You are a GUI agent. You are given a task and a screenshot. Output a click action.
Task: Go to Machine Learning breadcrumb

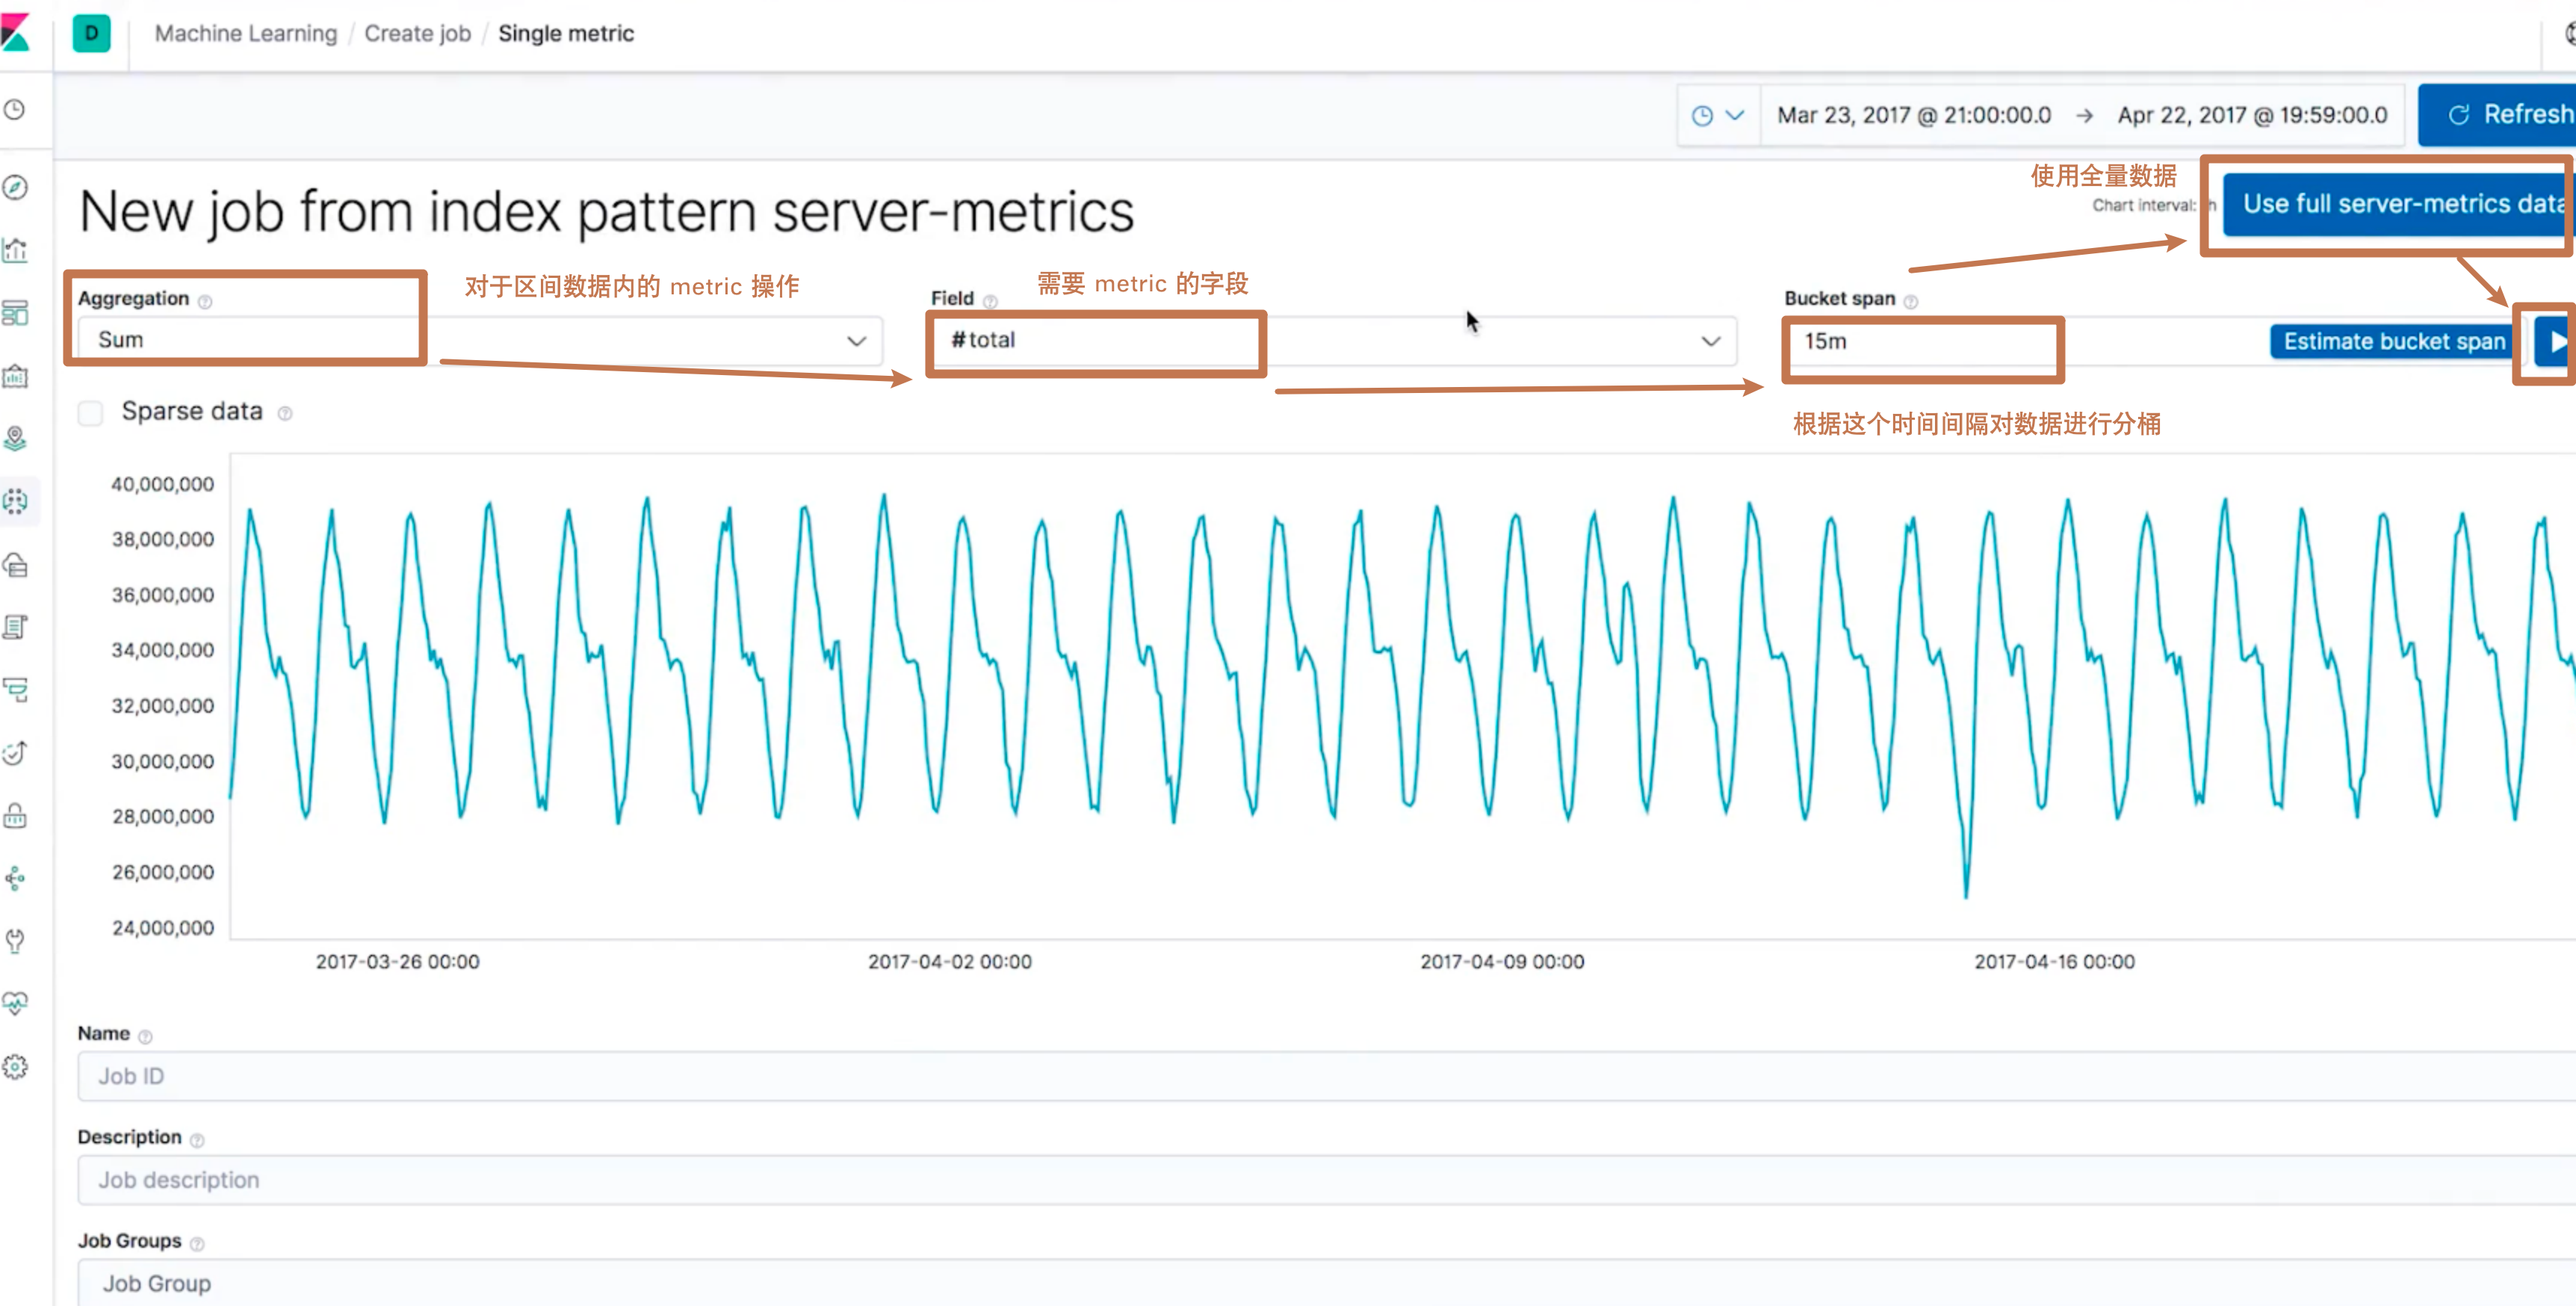click(246, 33)
